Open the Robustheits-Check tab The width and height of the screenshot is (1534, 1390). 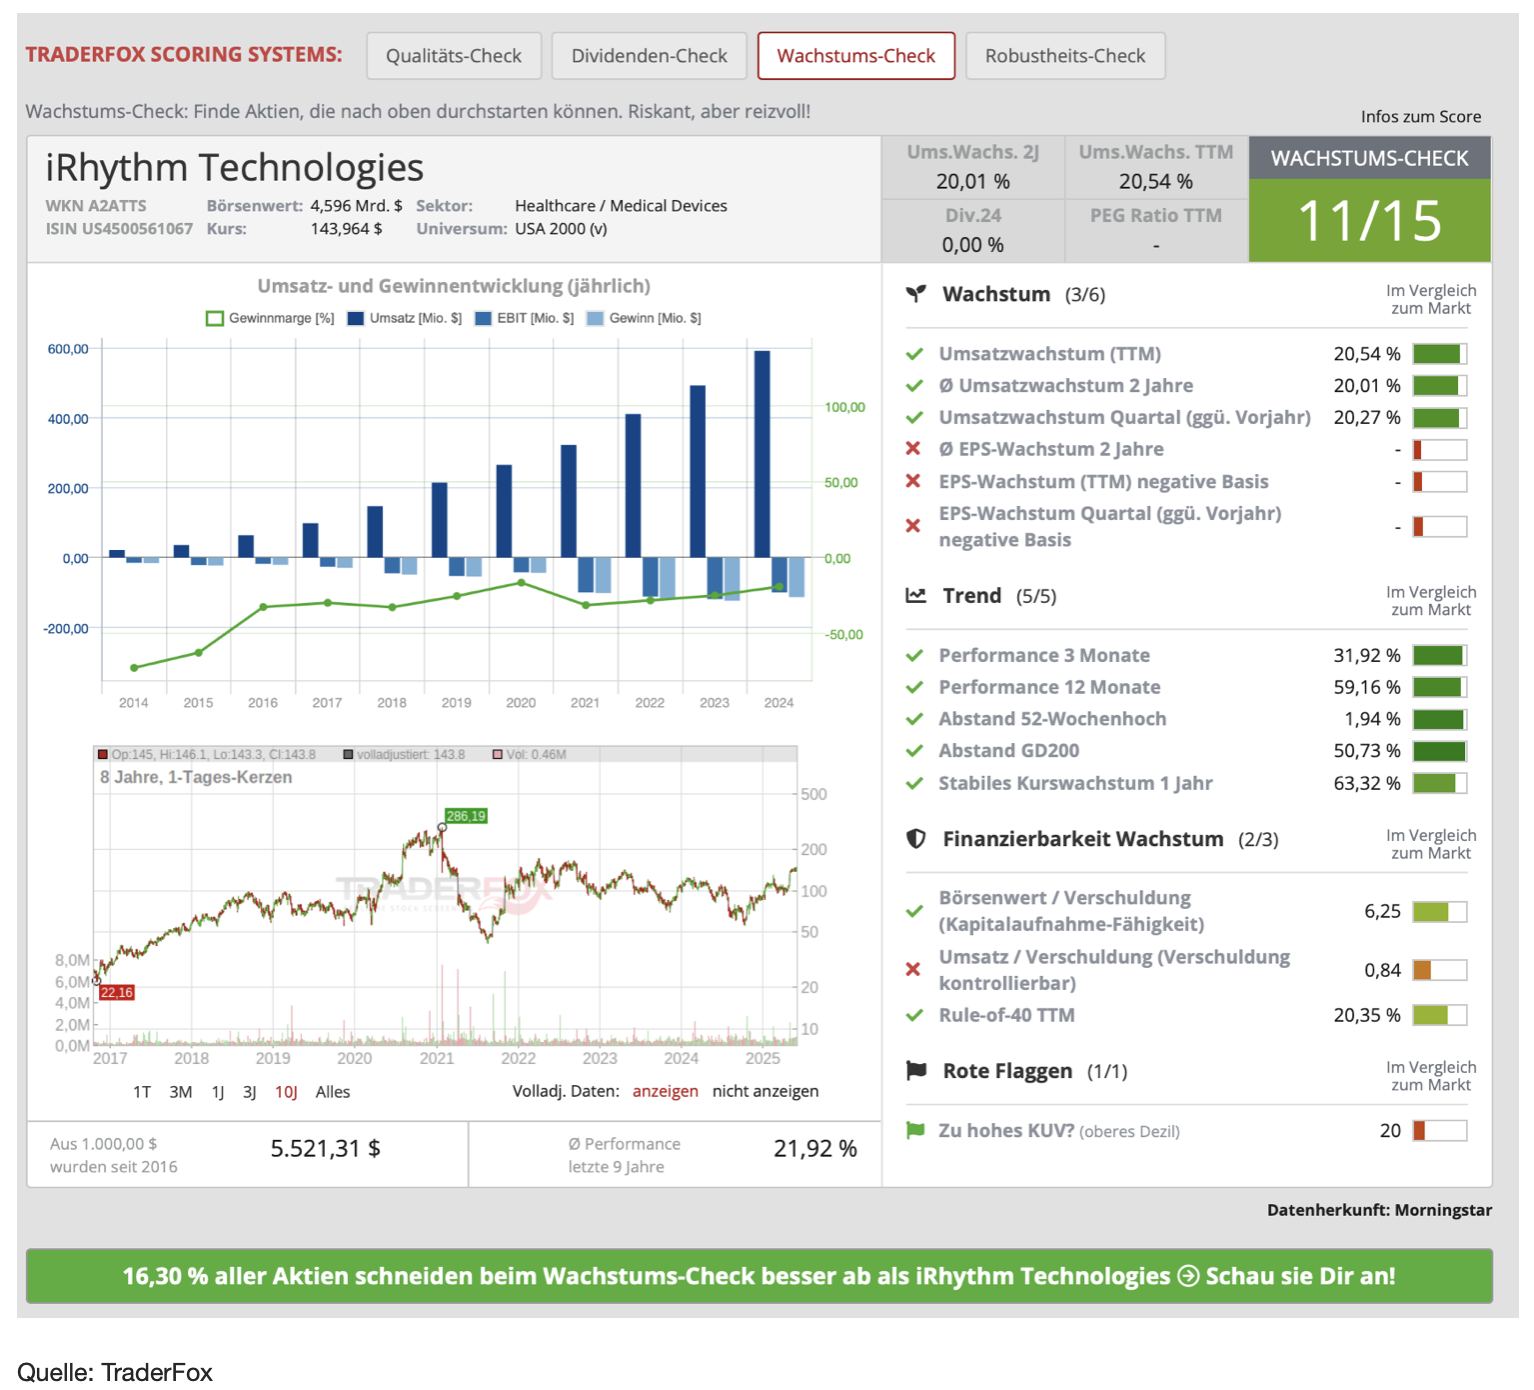[x=1065, y=56]
